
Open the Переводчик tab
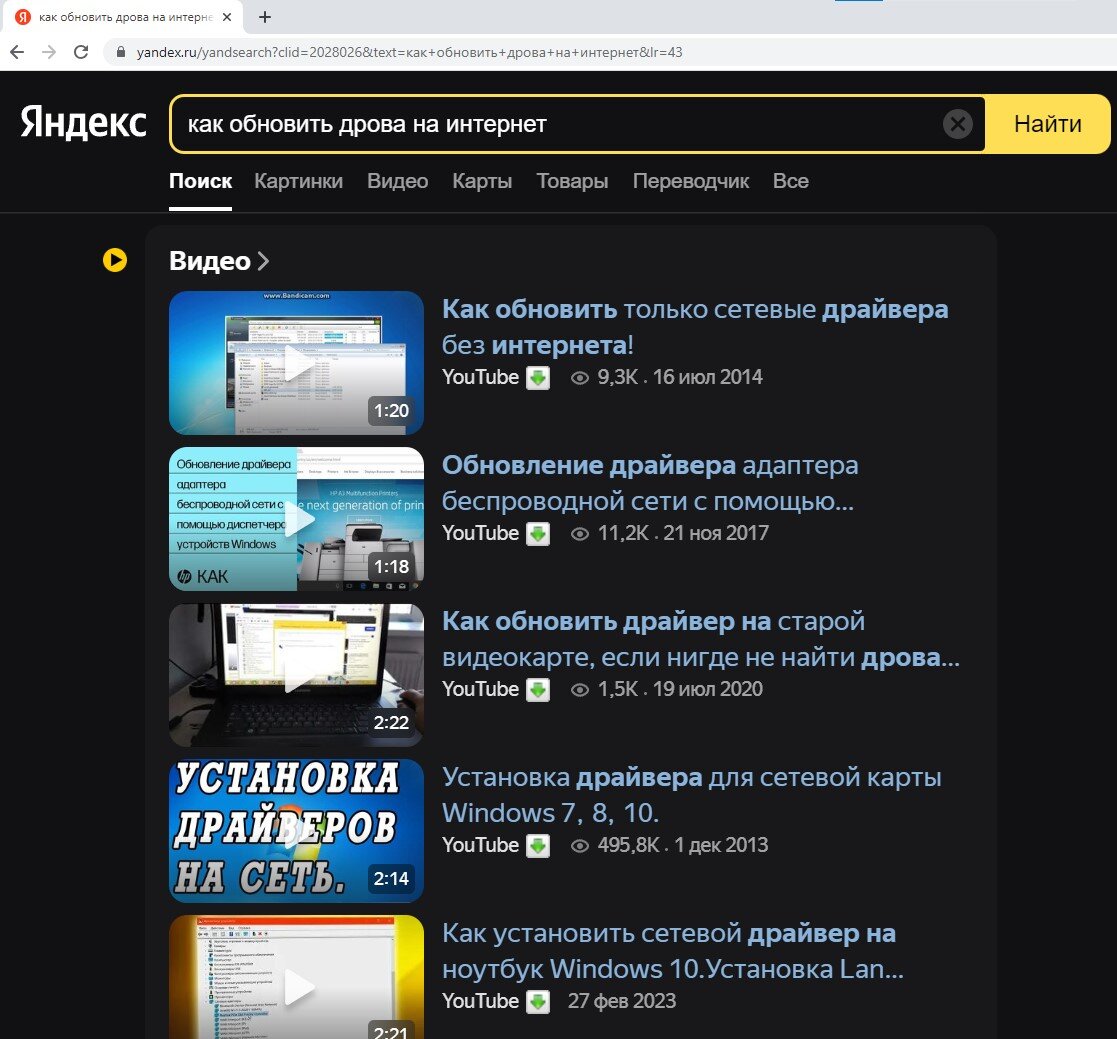coord(690,181)
